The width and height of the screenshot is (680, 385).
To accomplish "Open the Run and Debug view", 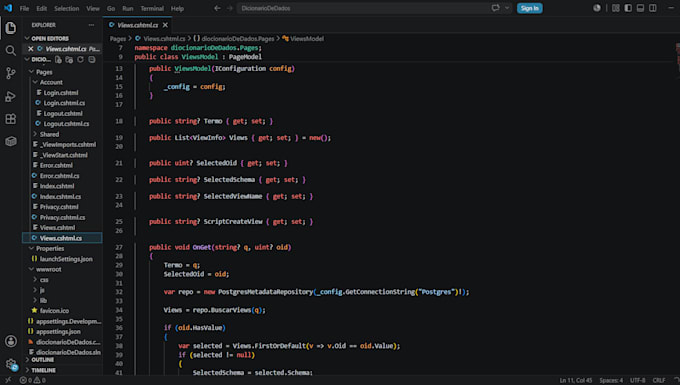I will (10, 96).
